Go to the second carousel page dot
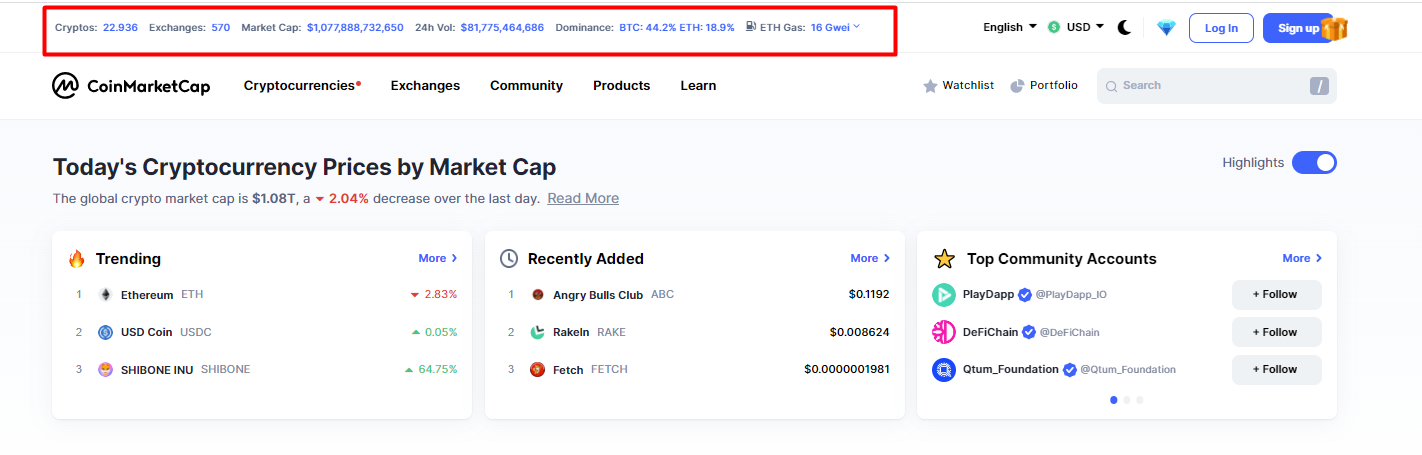The image size is (1422, 455). [1127, 400]
